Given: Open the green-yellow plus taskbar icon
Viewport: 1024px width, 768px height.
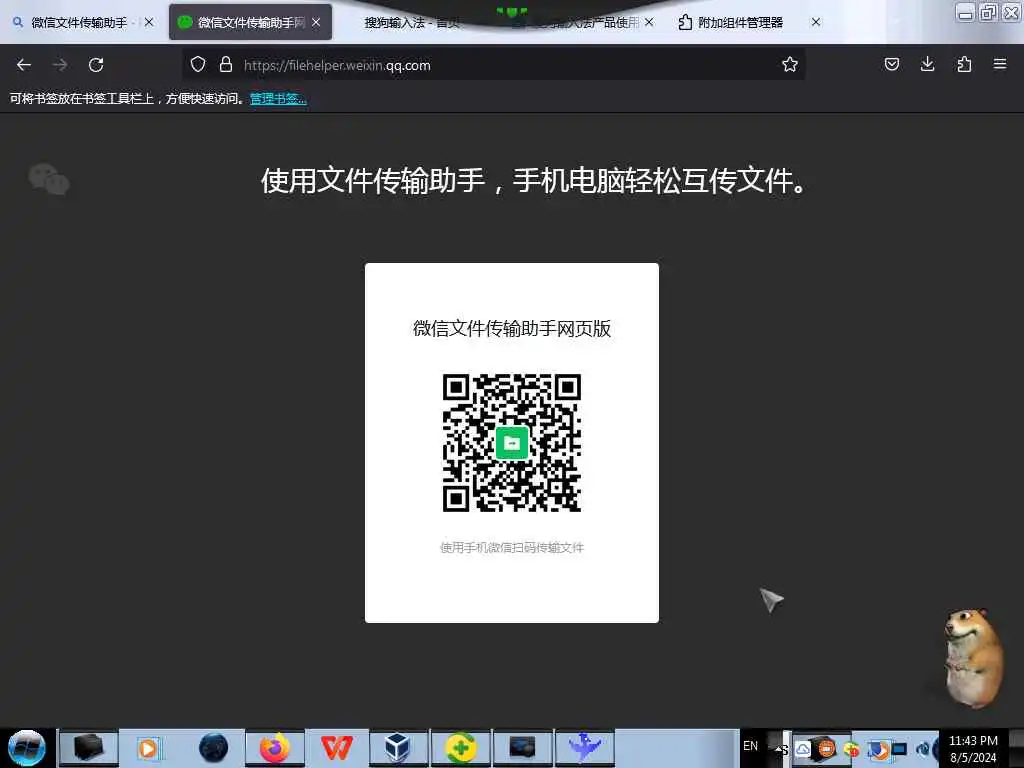Looking at the screenshot, I should (x=460, y=748).
